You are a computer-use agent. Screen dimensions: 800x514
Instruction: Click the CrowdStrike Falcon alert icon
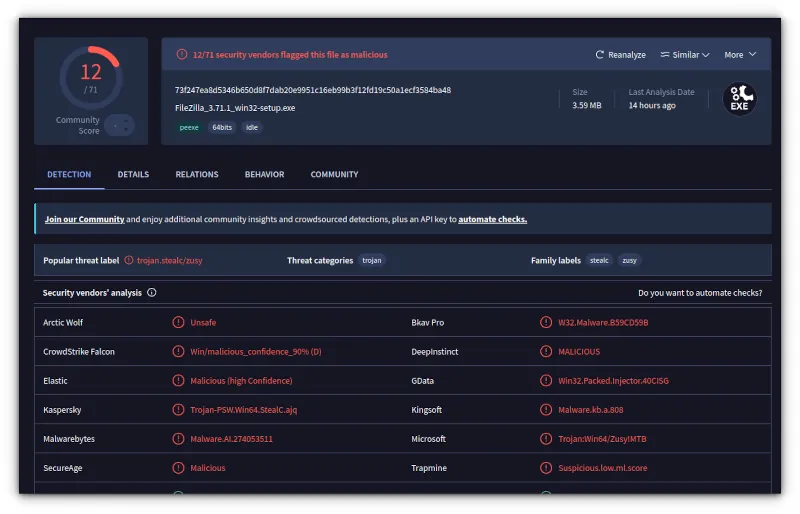click(x=178, y=352)
